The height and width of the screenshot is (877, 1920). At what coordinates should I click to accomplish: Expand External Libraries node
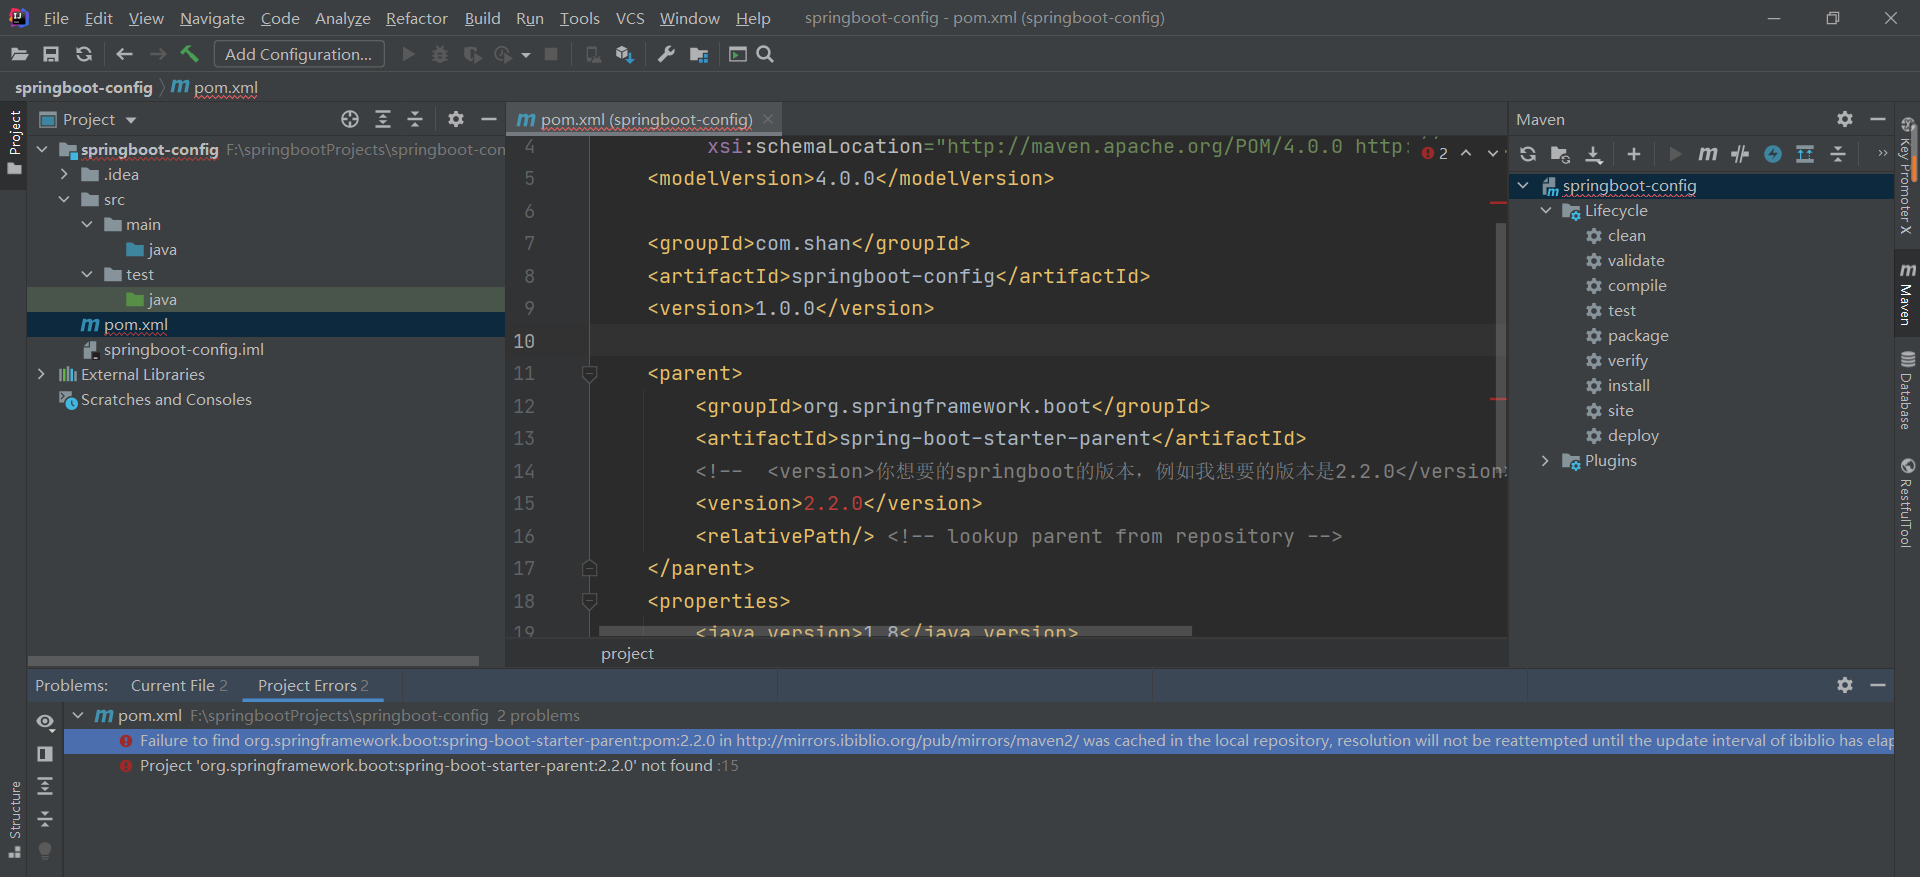click(42, 374)
